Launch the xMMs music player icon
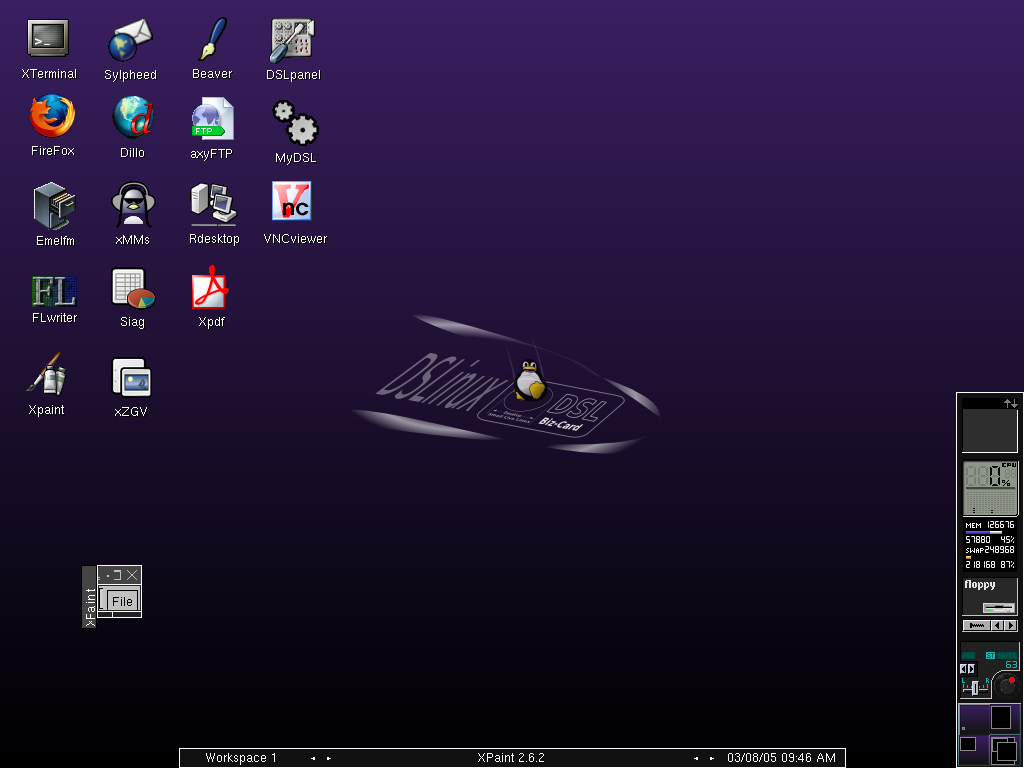1024x768 pixels. coord(131,205)
